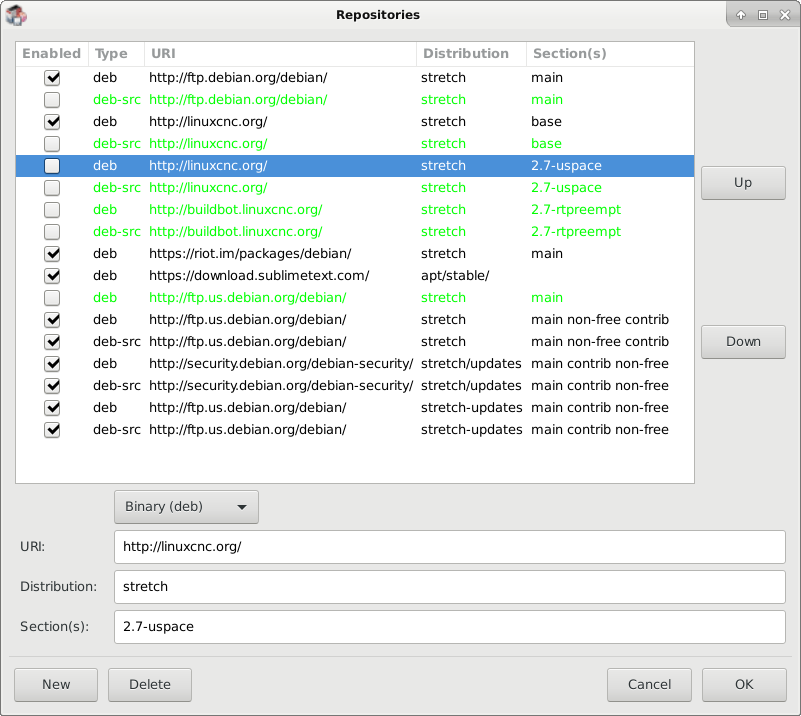801x716 pixels.
Task: Enable the deb-src buildbot.linuxcnc.org 2.7-rtpreempt checkbox
Action: click(52, 231)
